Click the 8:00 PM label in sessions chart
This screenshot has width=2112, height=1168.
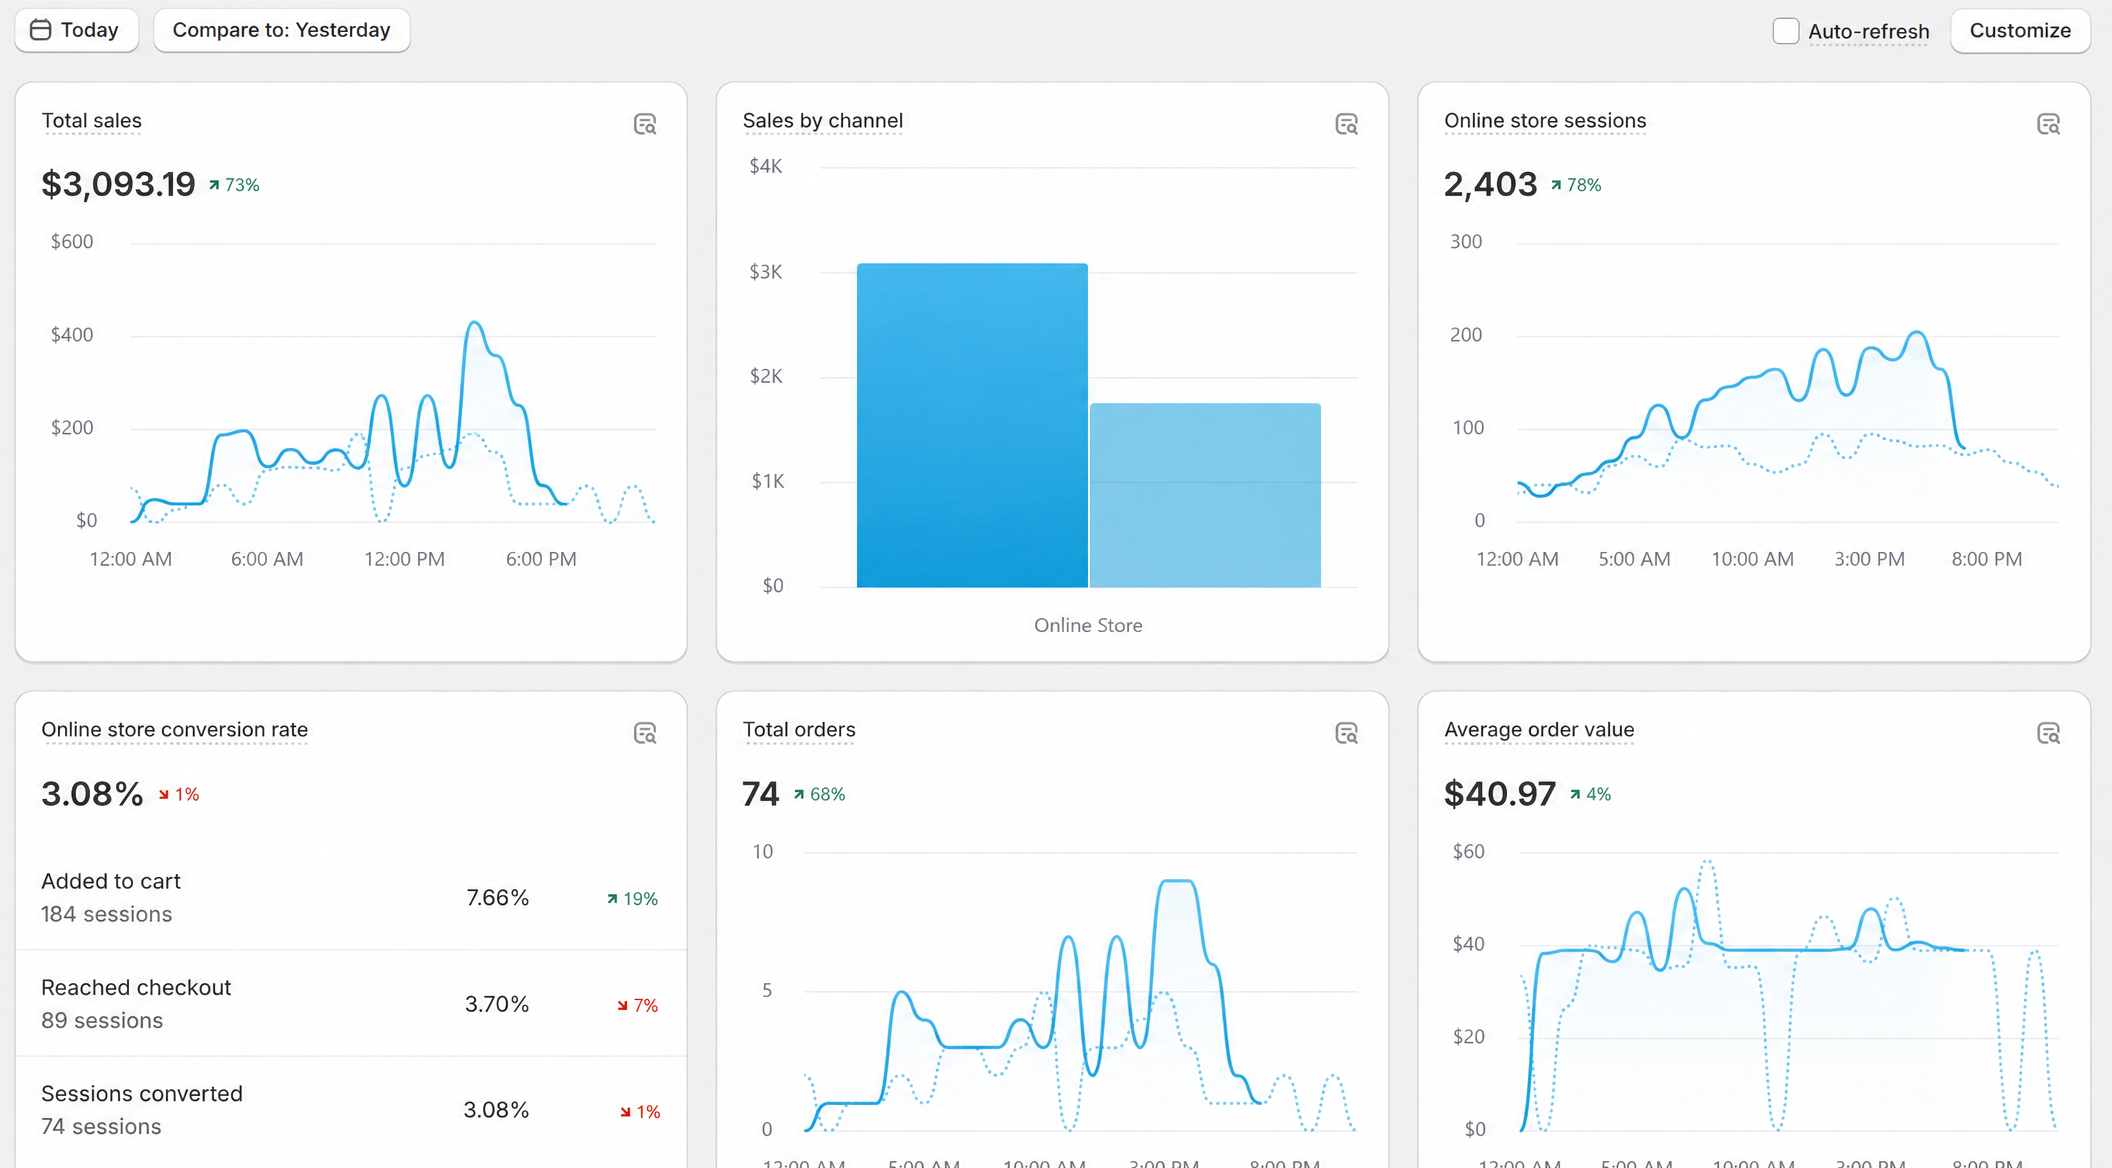[1986, 559]
